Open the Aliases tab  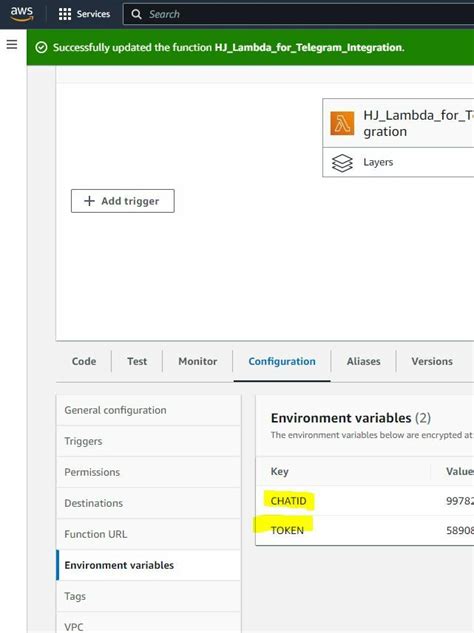click(363, 361)
